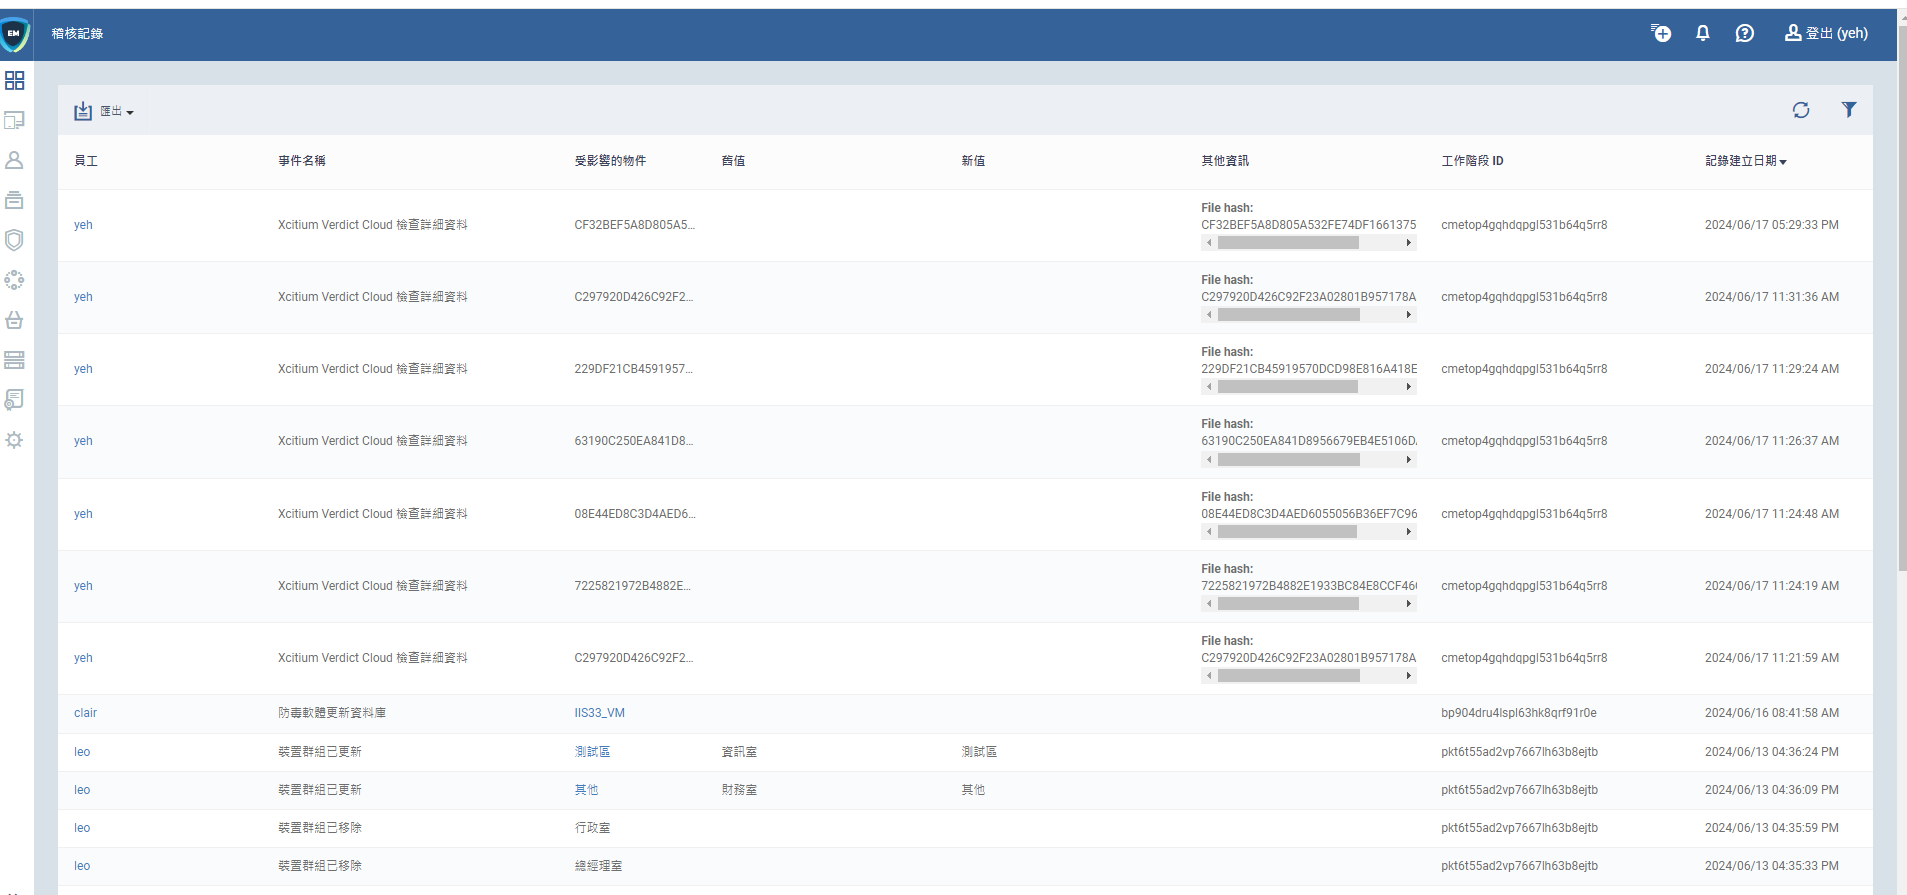Image resolution: width=1907 pixels, height=895 pixels.
Task: Log out via 登出 (yeh)
Action: pyautogui.click(x=1826, y=33)
